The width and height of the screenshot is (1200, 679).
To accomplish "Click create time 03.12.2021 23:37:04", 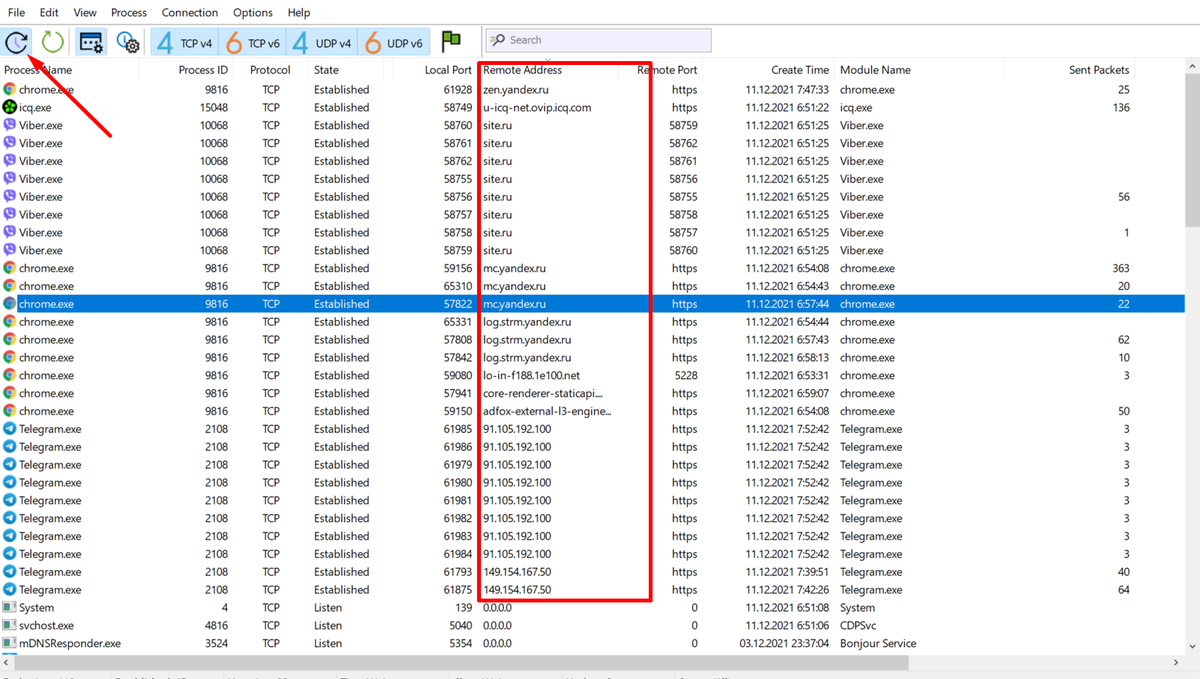I will point(784,643).
